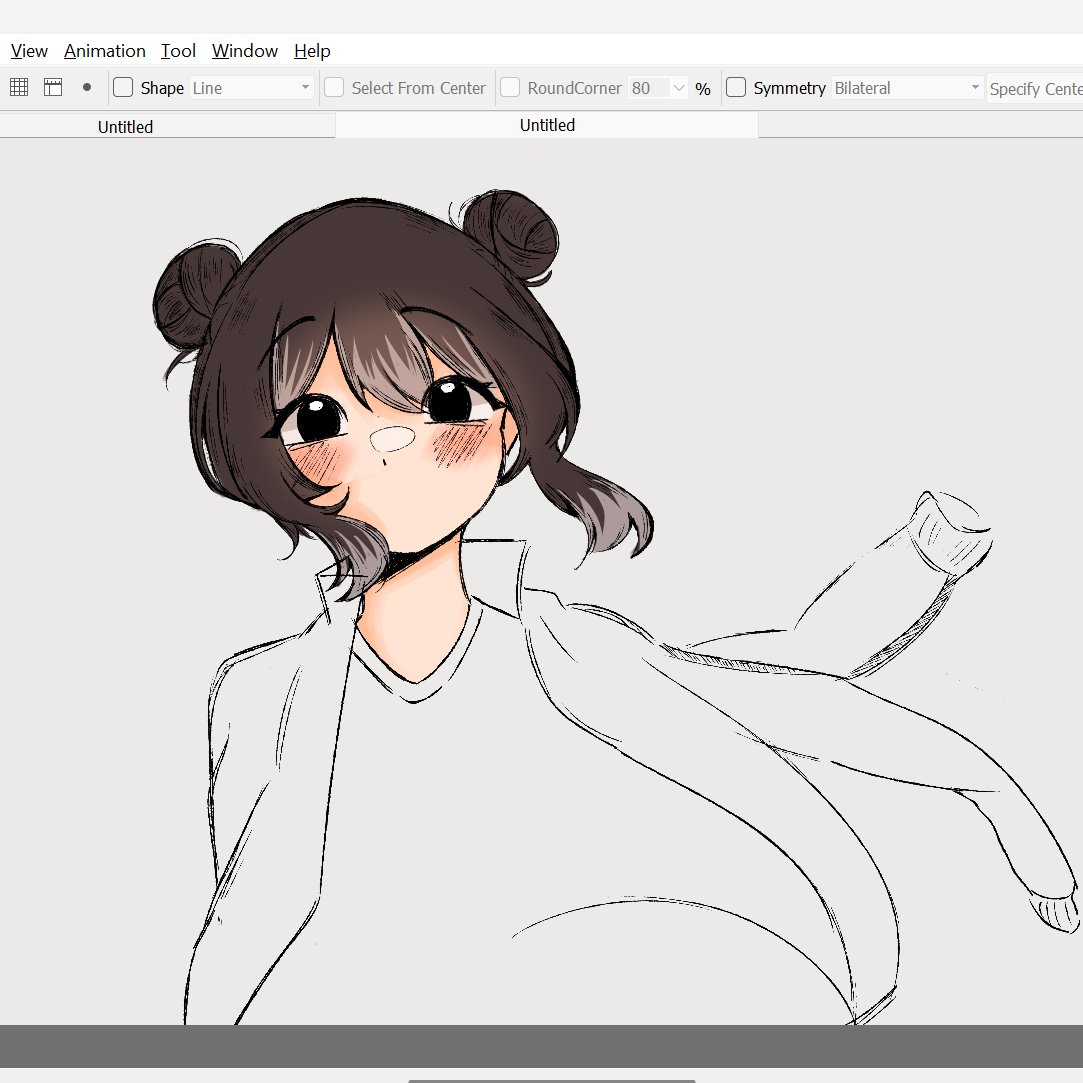The image size is (1083, 1083).
Task: Enable the Shape checkbox
Action: pos(123,87)
